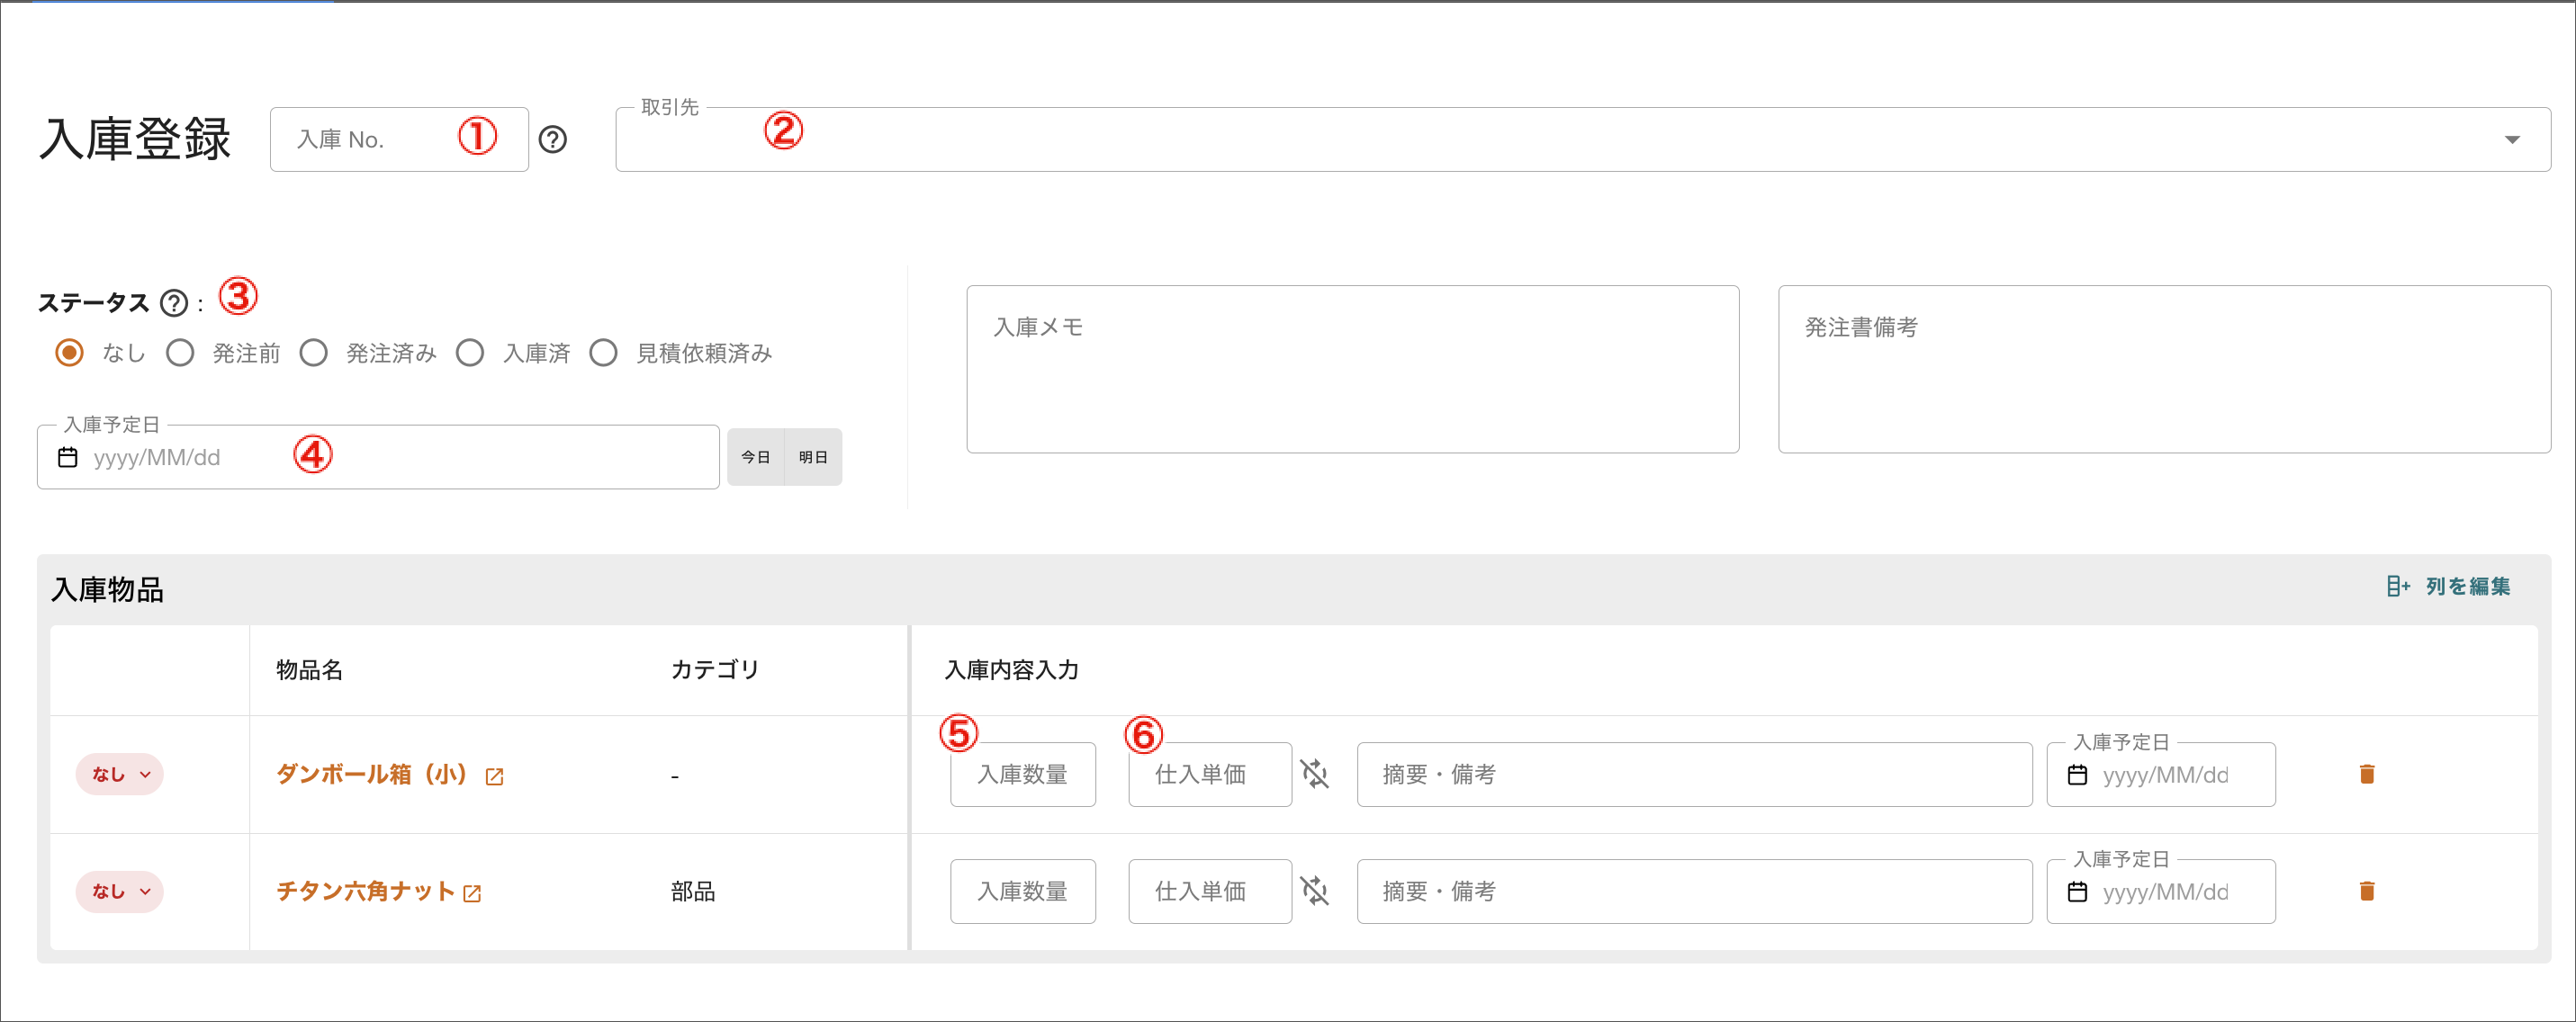Viewport: 2576px width, 1022px height.
Task: Delete the チタン六角ナット row with the trash icon
Action: [x=2367, y=891]
